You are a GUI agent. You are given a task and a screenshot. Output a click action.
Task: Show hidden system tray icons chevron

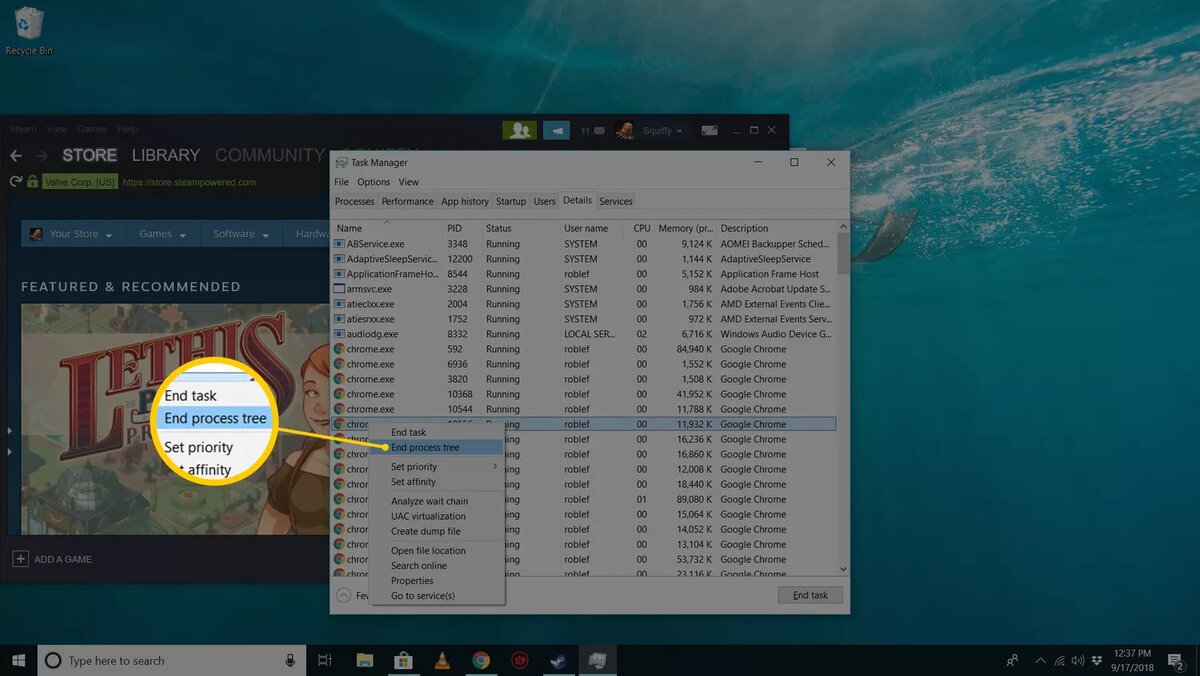pyautogui.click(x=1038, y=660)
